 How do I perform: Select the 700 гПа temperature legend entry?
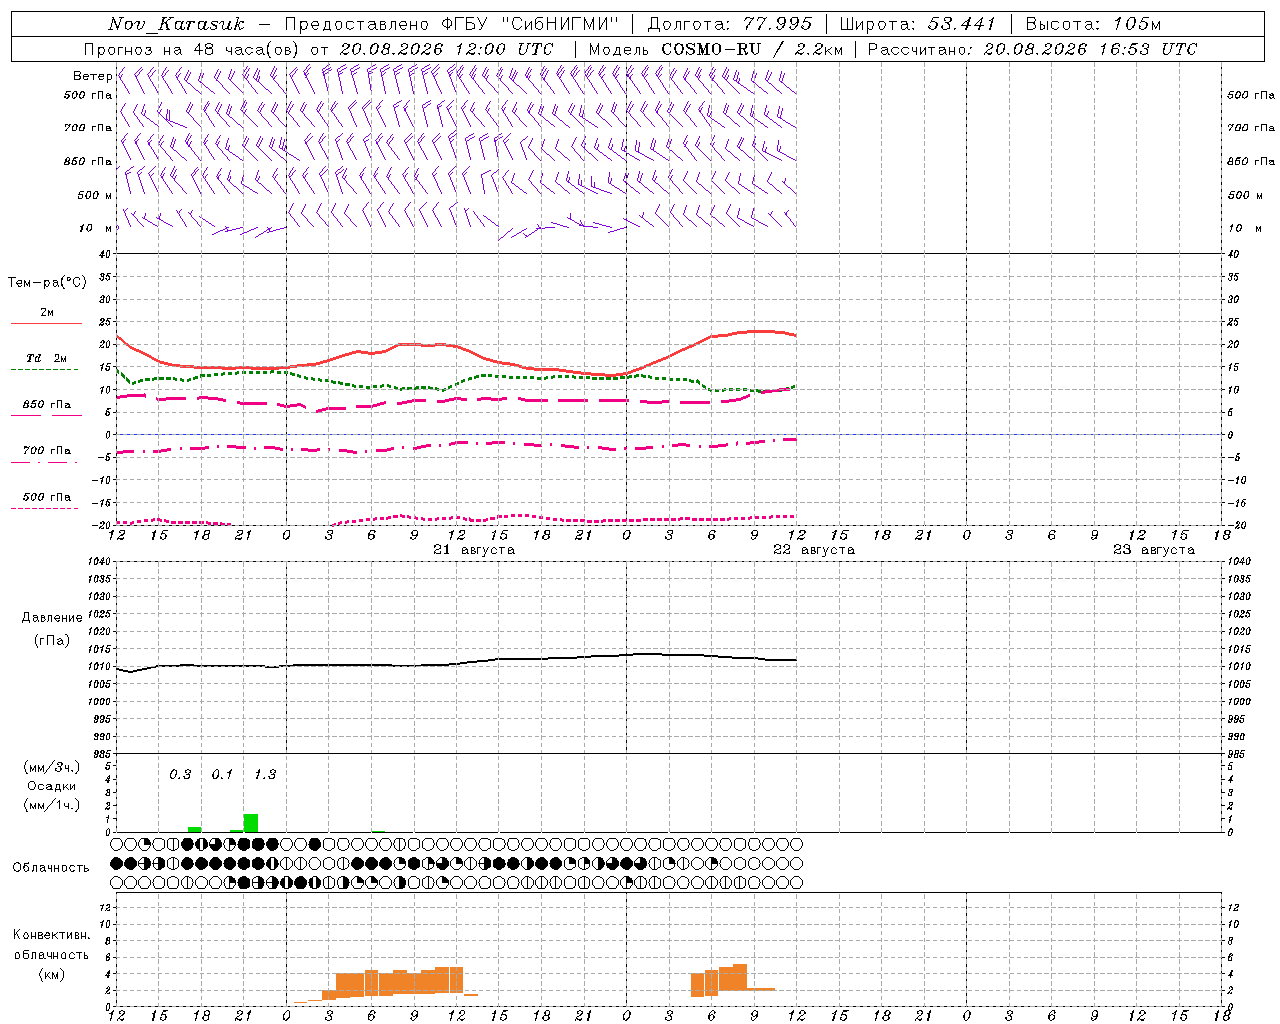(x=46, y=451)
